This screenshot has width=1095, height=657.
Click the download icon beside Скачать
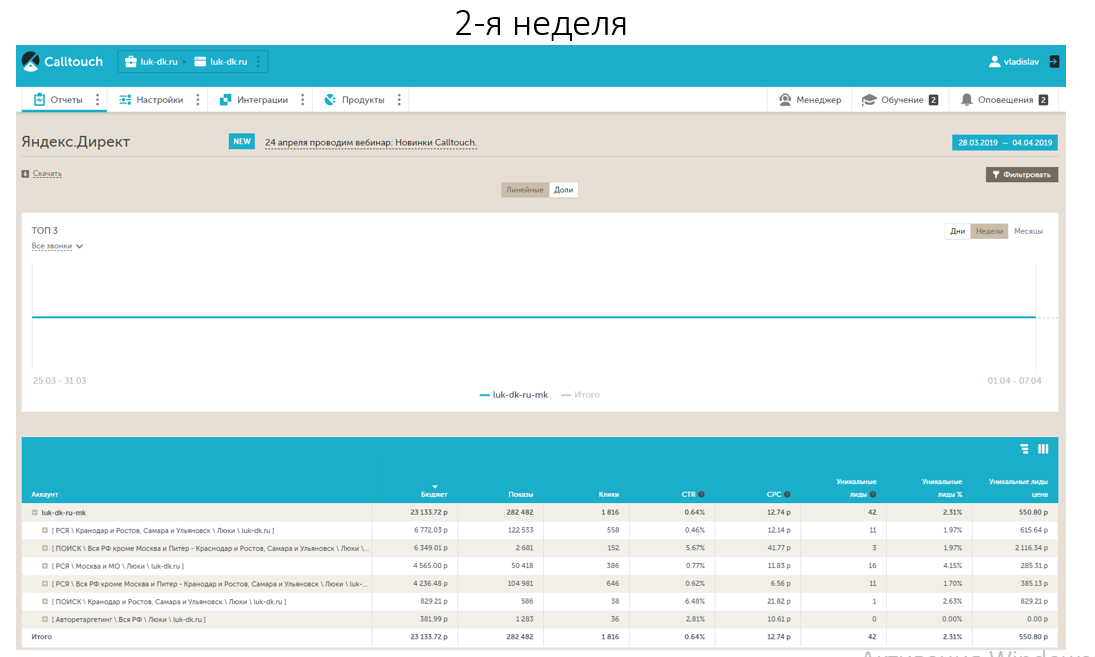point(25,173)
